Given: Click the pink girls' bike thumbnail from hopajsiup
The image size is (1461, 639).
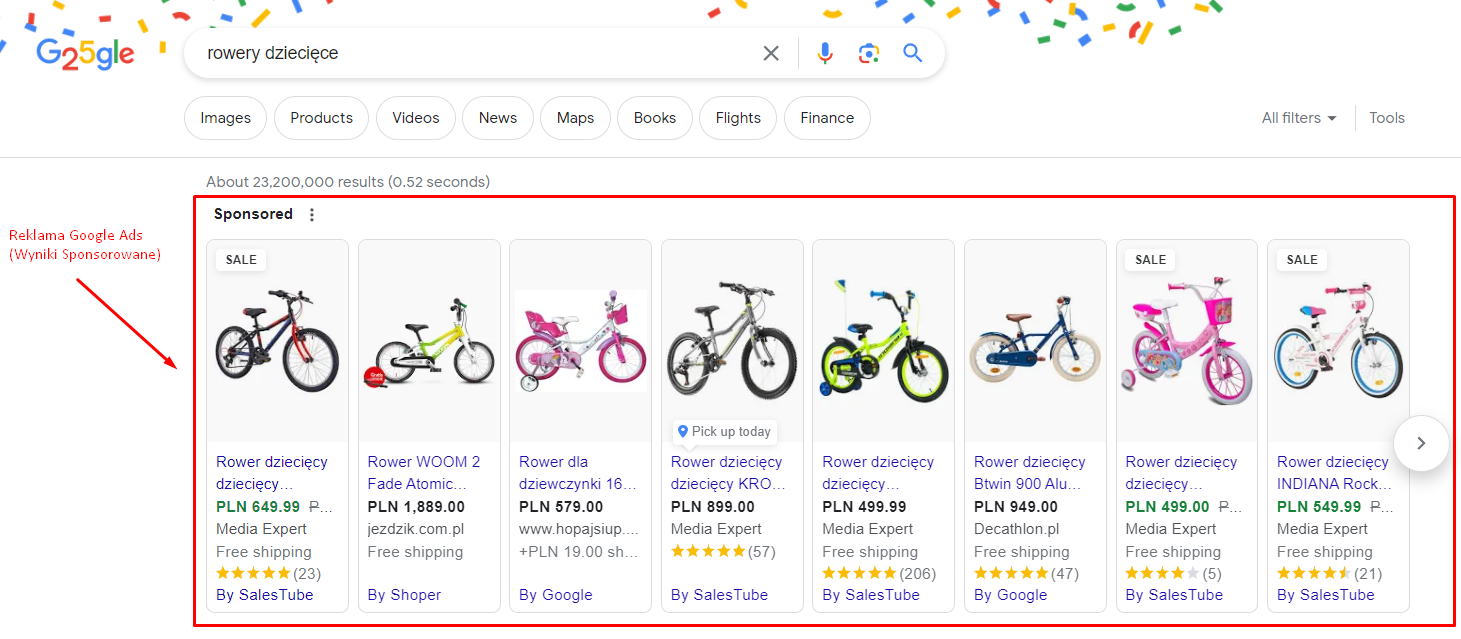Looking at the screenshot, I should (580, 341).
